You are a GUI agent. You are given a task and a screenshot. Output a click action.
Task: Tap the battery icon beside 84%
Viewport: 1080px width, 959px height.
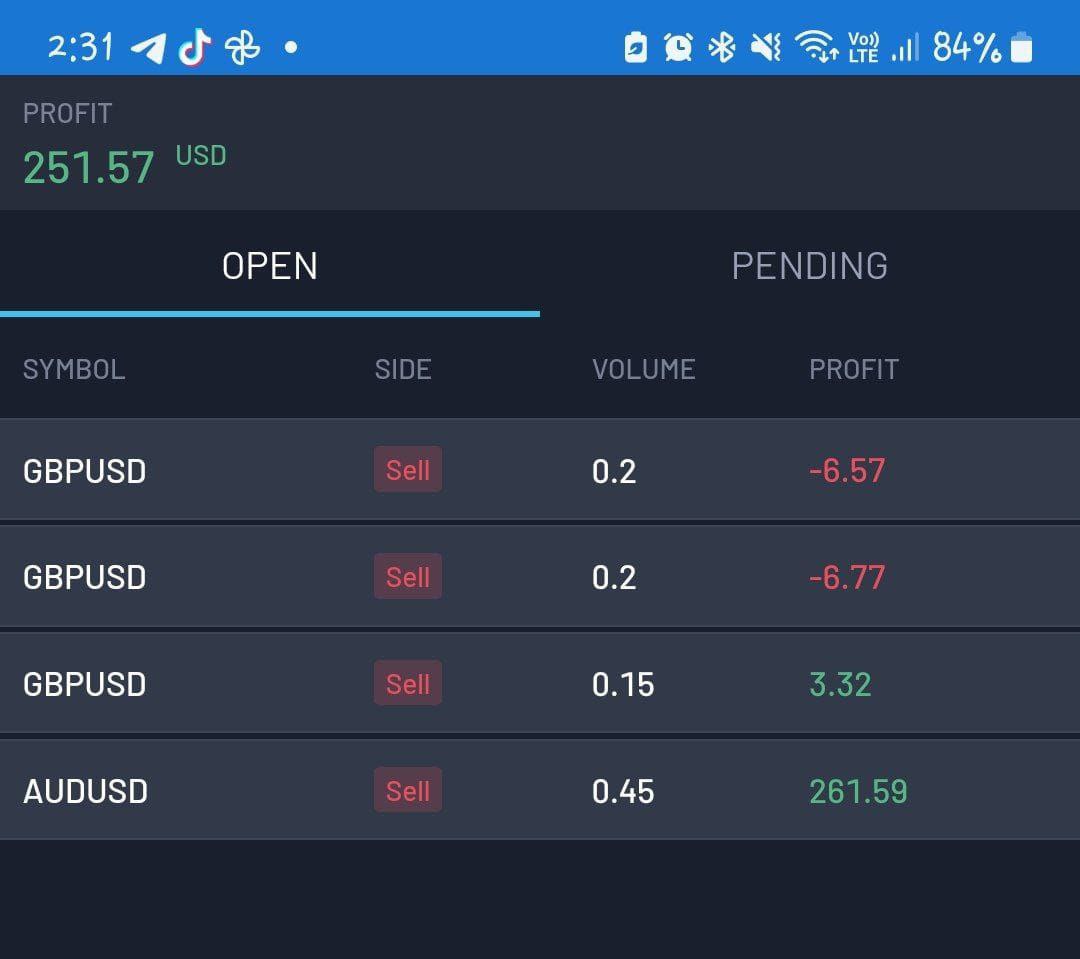click(x=1021, y=47)
